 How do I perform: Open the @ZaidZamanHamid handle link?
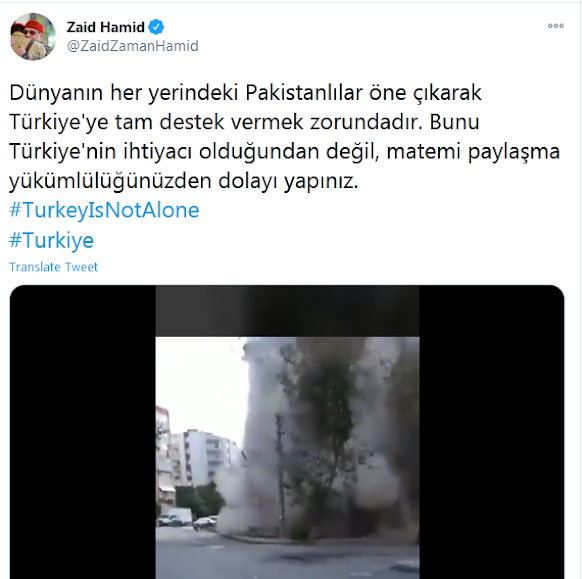(133, 46)
